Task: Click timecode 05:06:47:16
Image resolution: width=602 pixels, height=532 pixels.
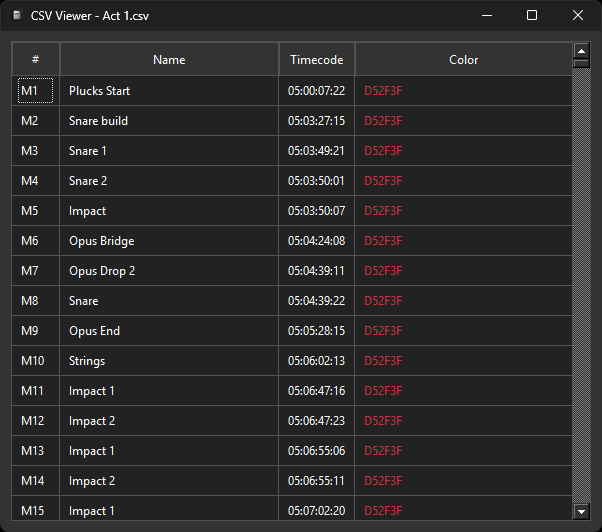Action: [317, 390]
